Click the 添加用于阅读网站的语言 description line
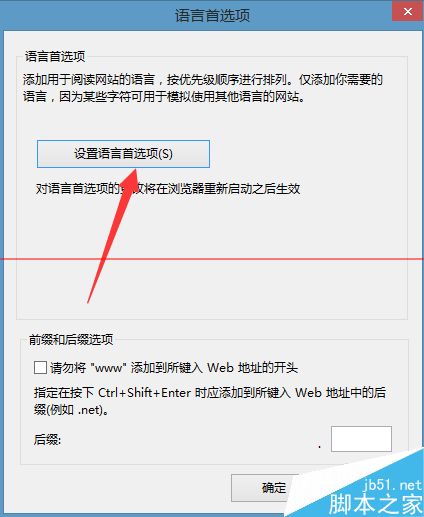Screen dimensions: 424x517 [203, 80]
